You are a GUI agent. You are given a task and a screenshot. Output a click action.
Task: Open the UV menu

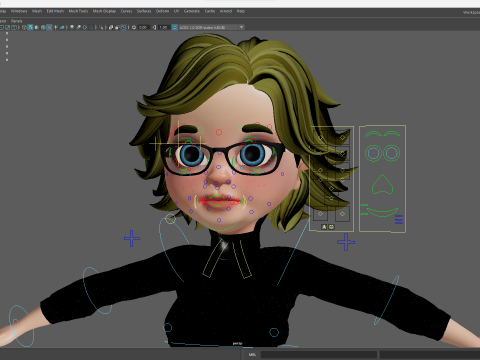click(176, 11)
